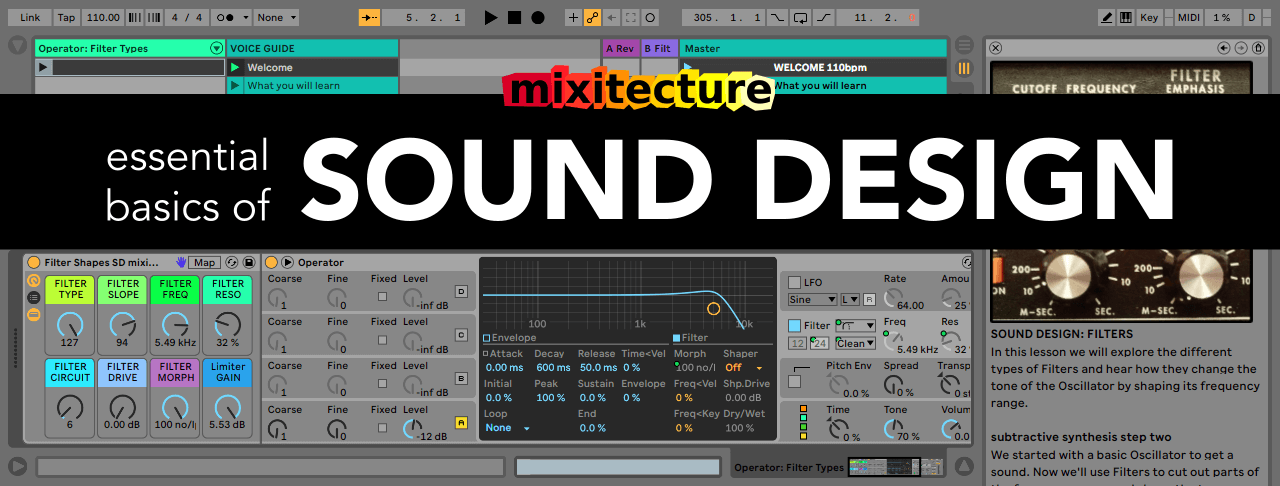The width and height of the screenshot is (1280, 486).
Task: Click the Link button
Action: [31, 17]
